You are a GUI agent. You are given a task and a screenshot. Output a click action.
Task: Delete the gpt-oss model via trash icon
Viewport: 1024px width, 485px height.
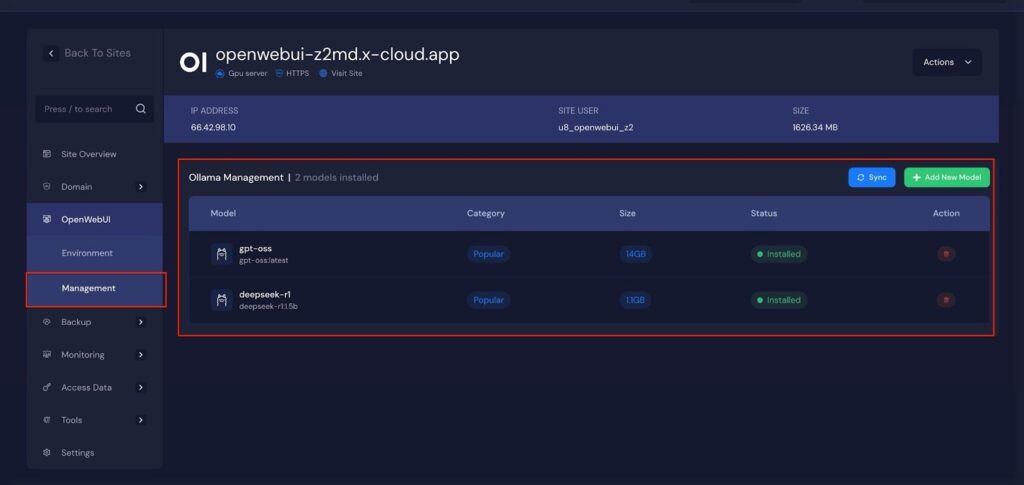(x=945, y=254)
